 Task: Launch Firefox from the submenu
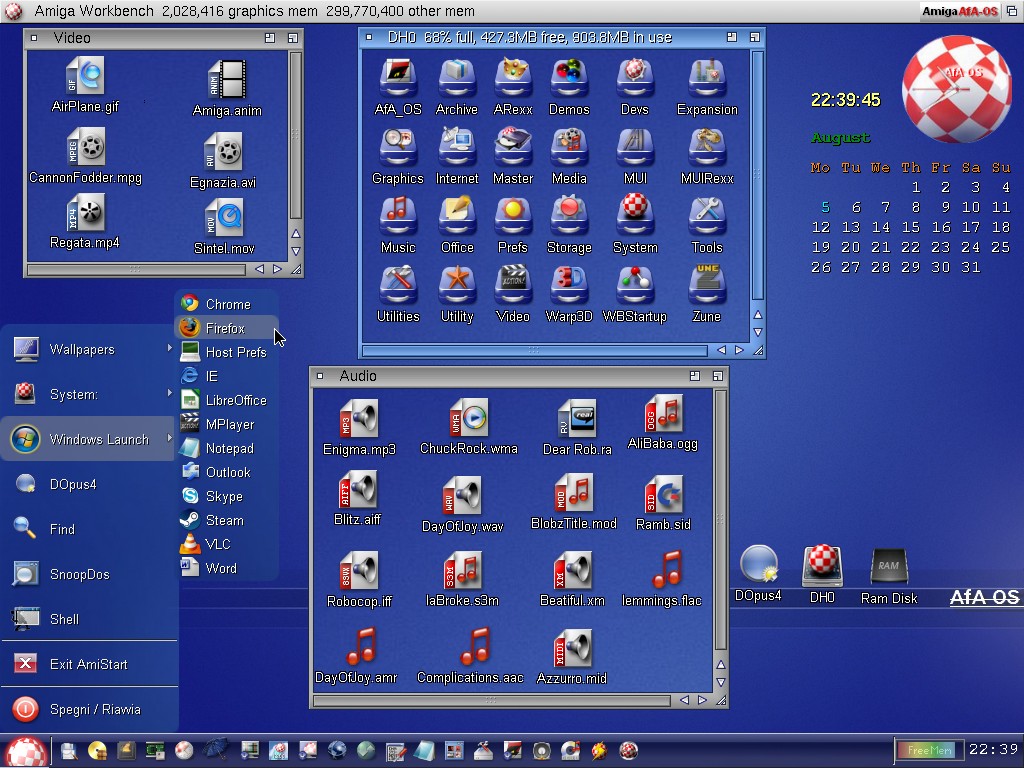[225, 328]
